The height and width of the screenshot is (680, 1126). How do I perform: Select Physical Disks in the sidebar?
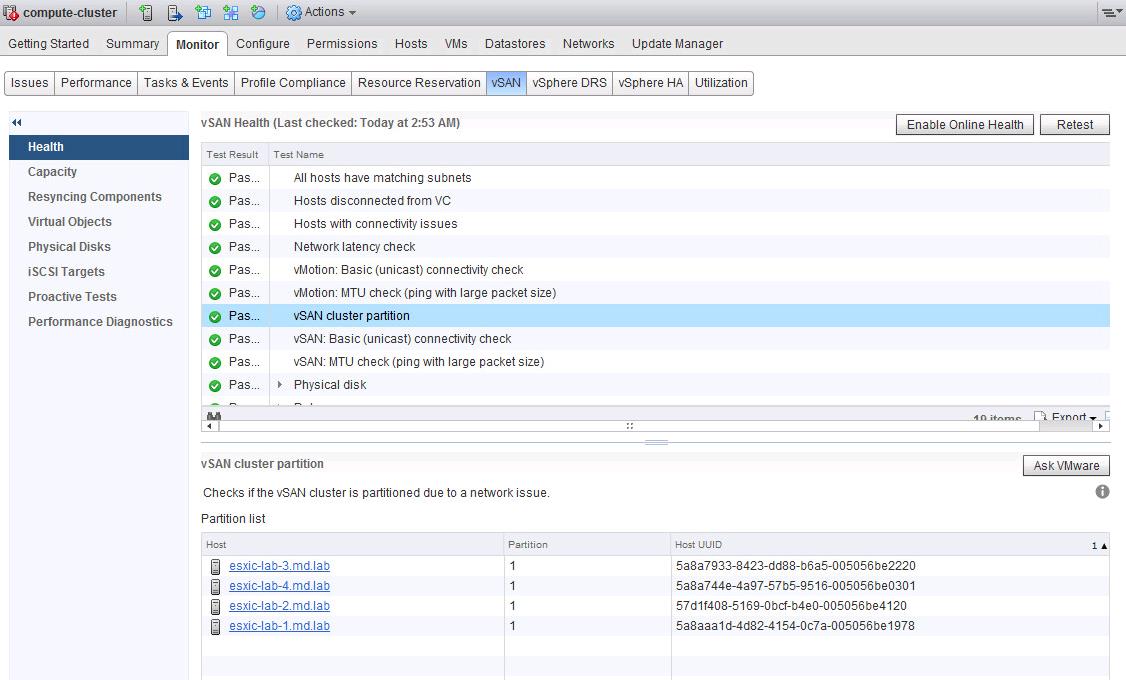pos(99,247)
